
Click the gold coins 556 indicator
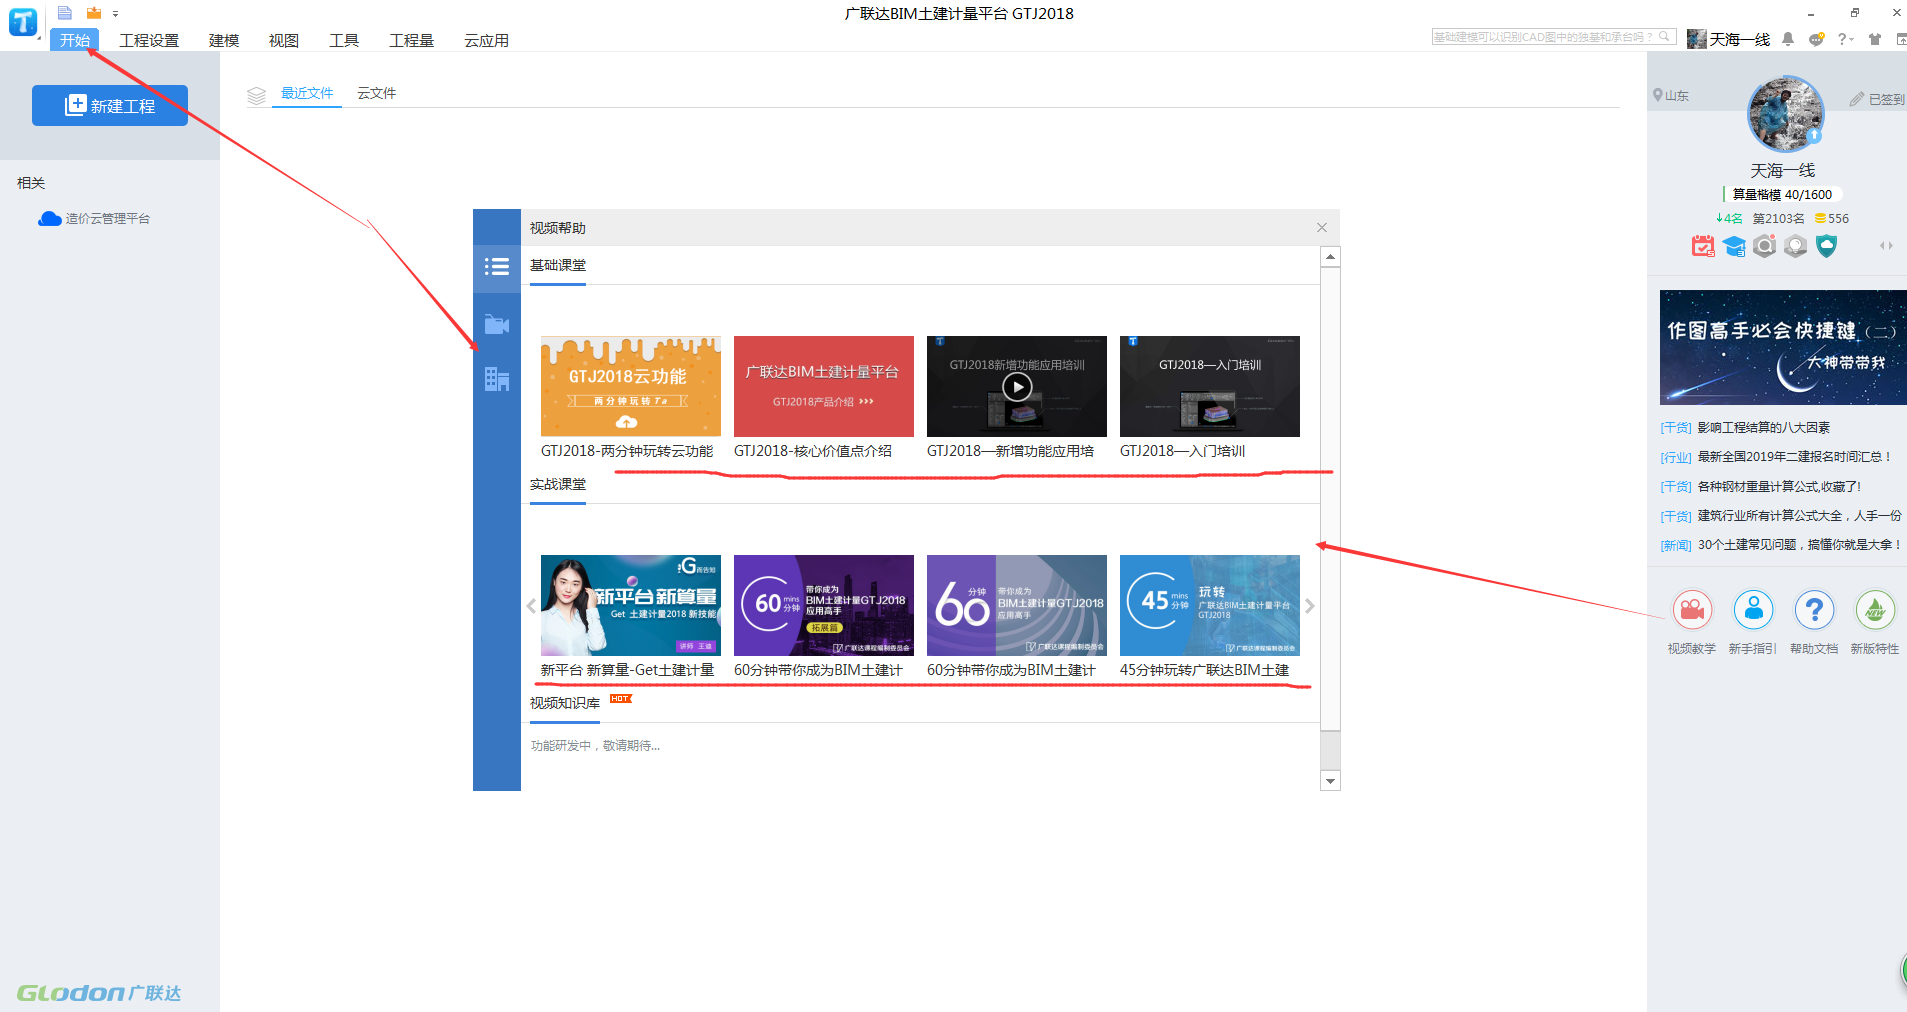(x=1832, y=218)
